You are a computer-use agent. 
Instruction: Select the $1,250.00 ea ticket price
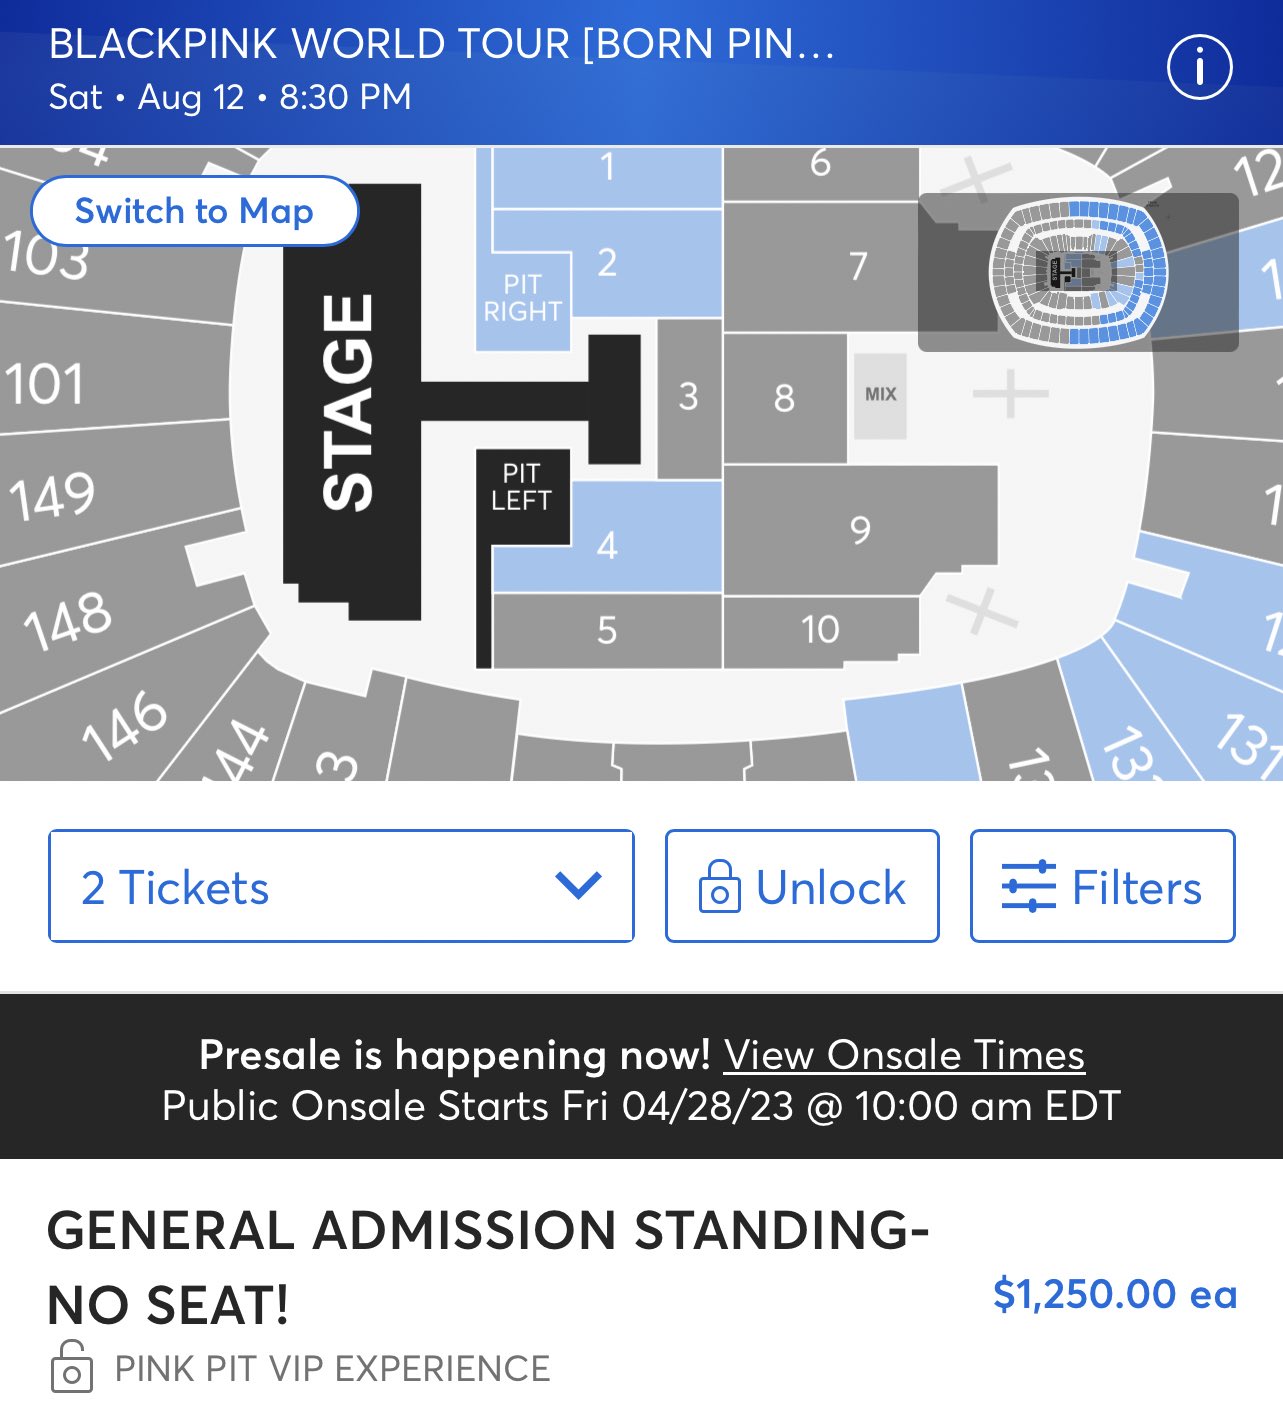pos(1115,1294)
